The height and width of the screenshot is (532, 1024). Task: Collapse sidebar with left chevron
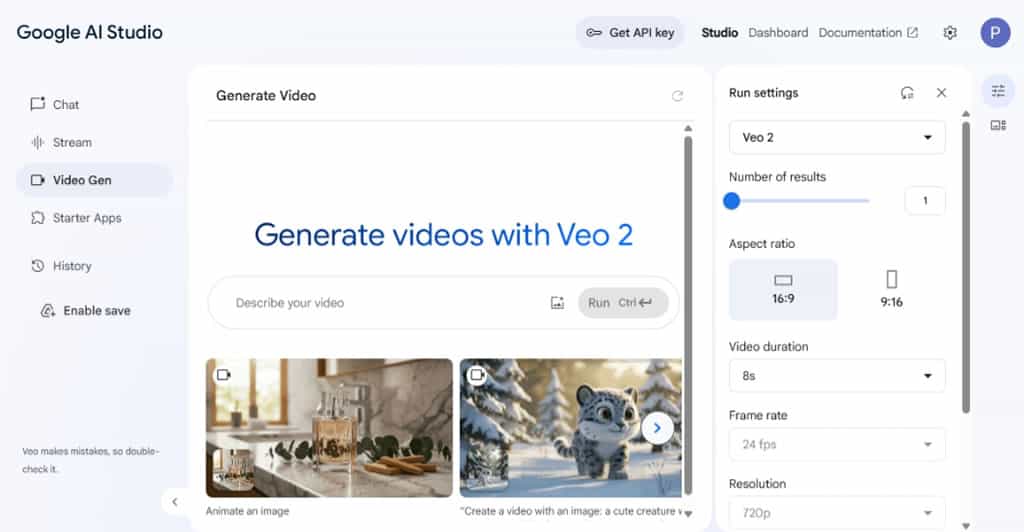pos(174,501)
